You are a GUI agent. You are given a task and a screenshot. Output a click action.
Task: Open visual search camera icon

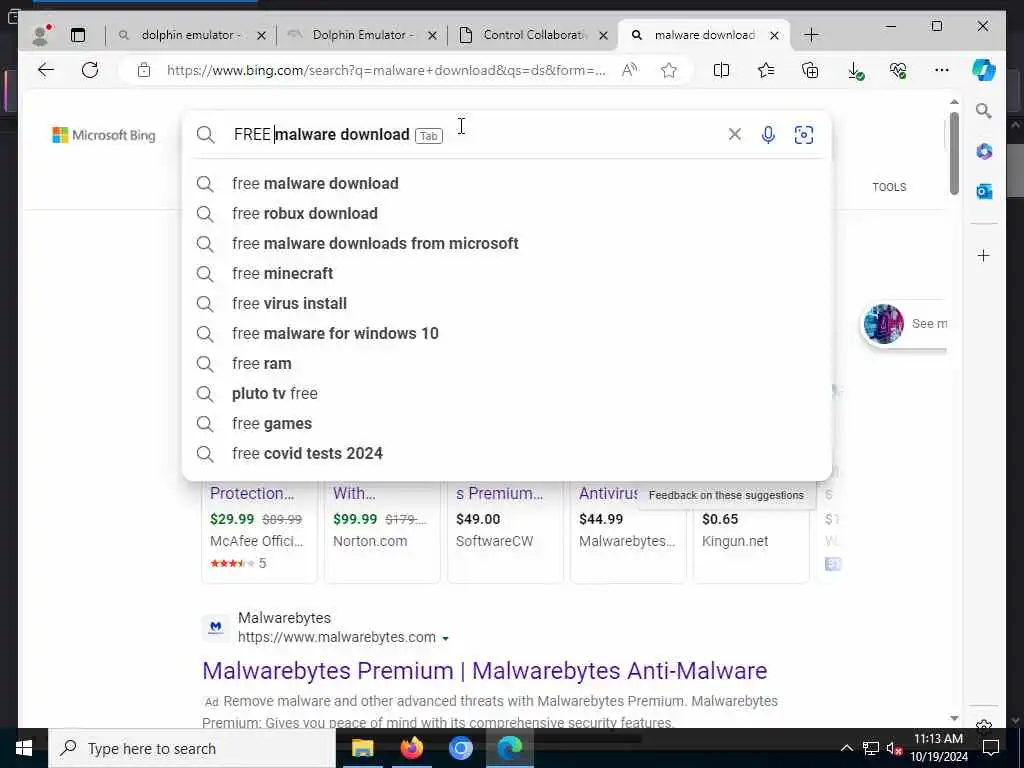[x=804, y=135]
